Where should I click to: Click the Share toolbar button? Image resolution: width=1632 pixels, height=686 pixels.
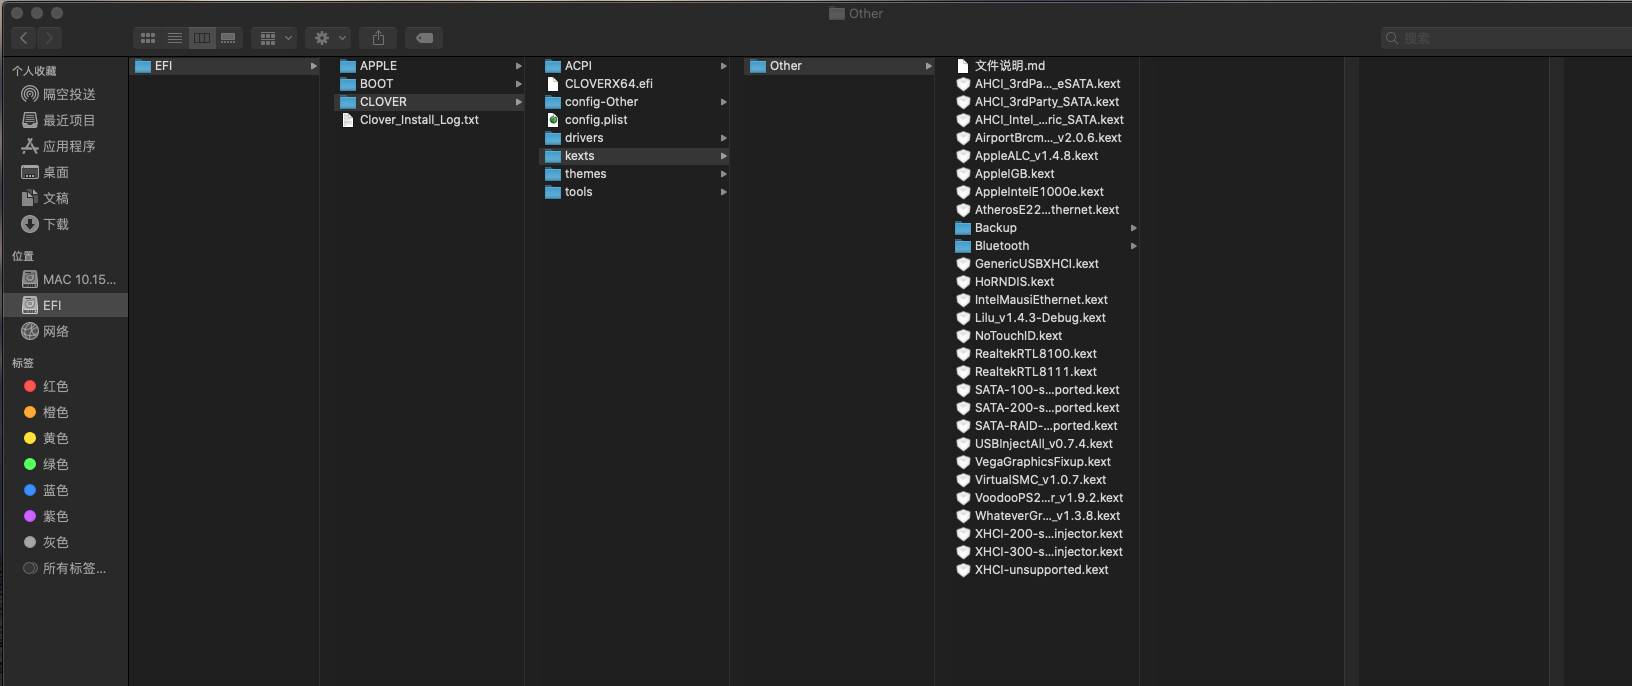point(378,38)
